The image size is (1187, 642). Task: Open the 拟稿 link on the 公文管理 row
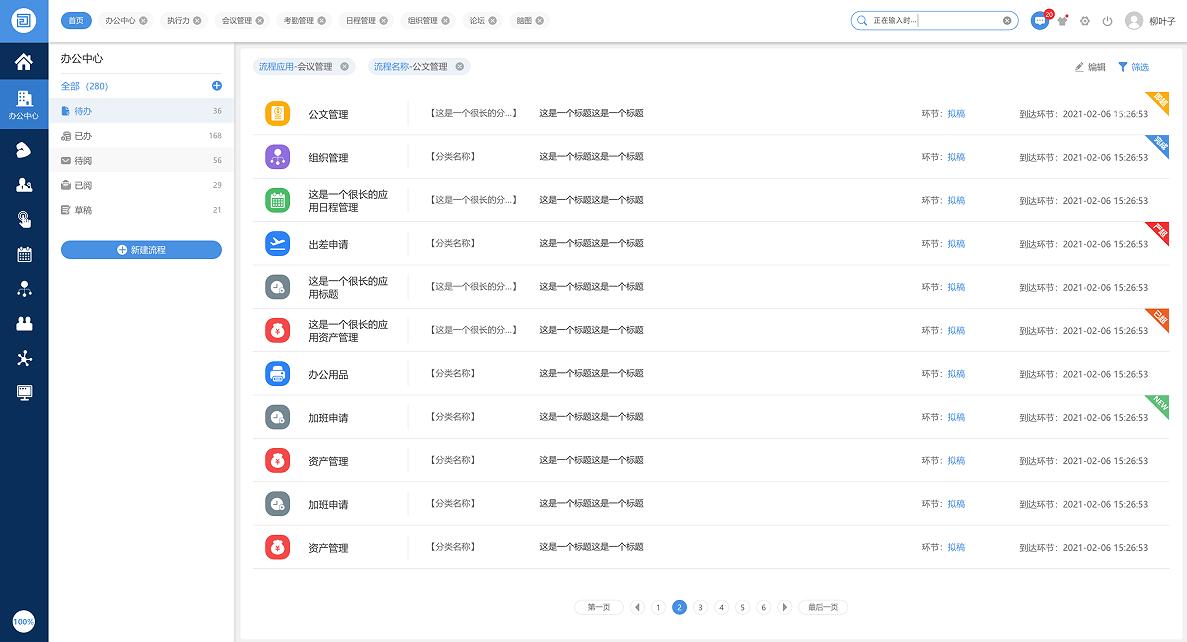coord(954,113)
